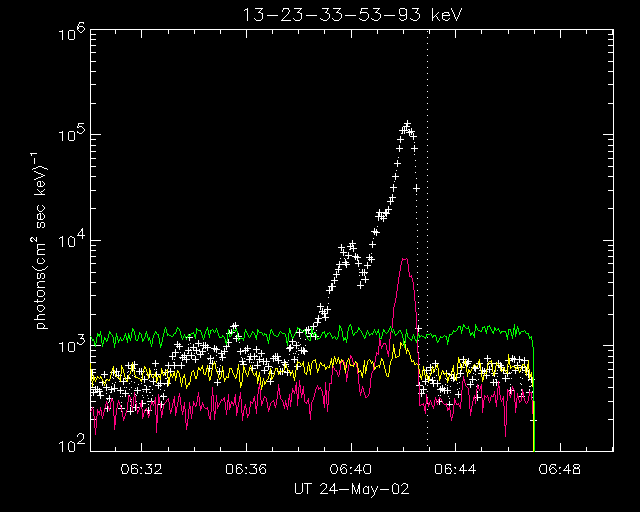Viewport: 640px width, 512px height.
Task: Click the 10^4 y-axis tick label
Action: (70, 240)
